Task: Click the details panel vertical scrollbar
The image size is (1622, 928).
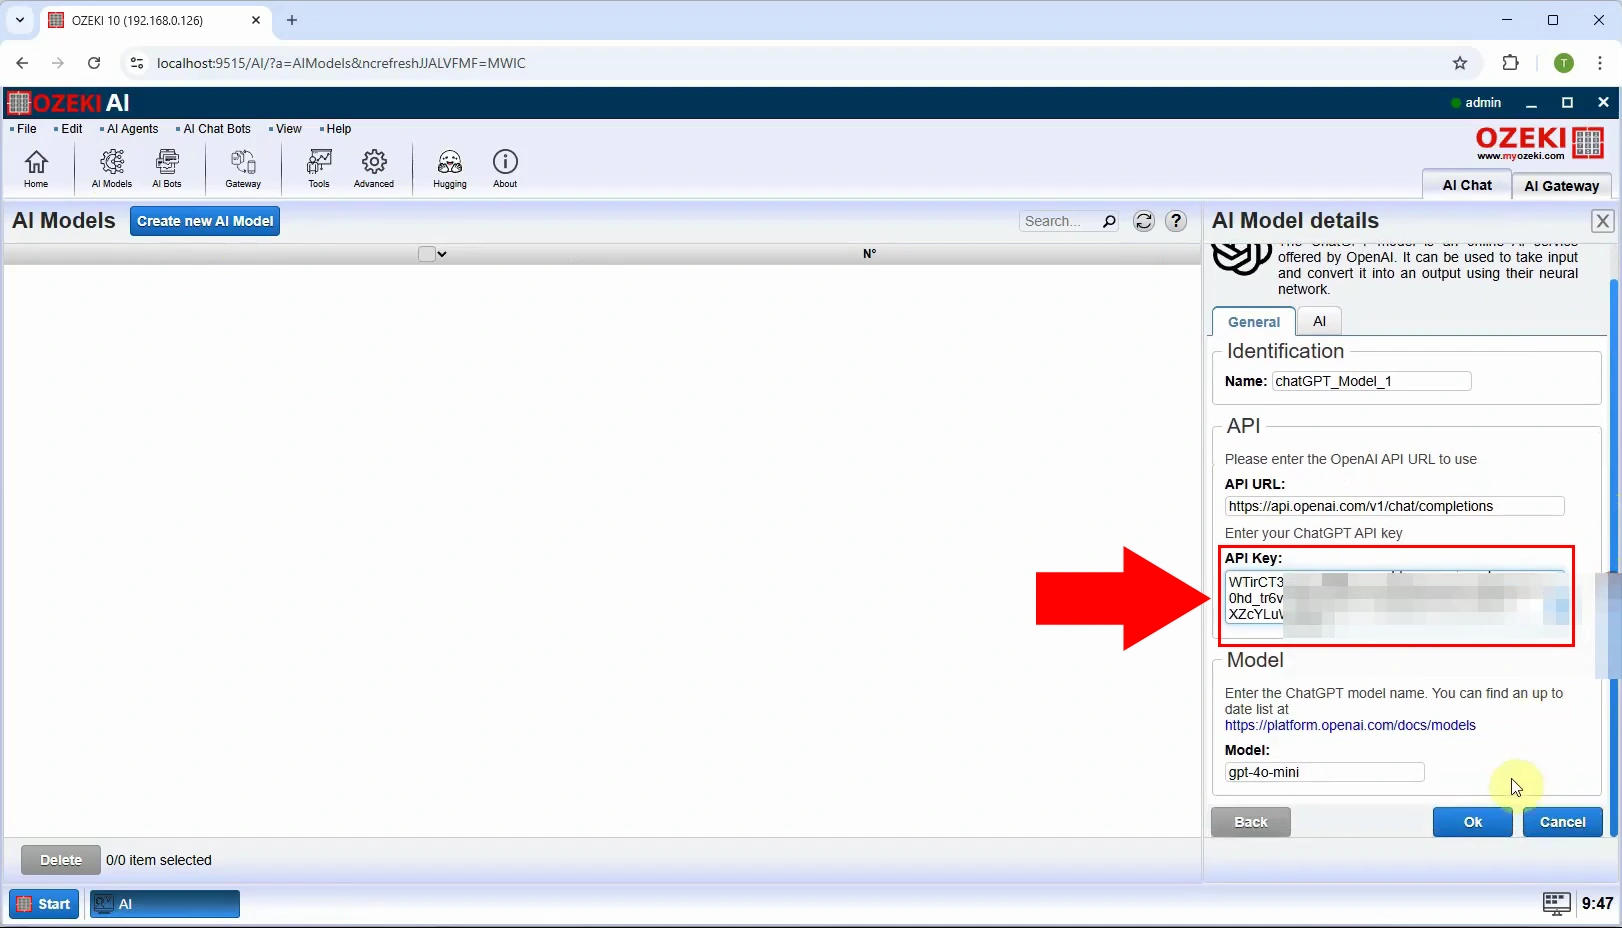Action: pos(1613,556)
